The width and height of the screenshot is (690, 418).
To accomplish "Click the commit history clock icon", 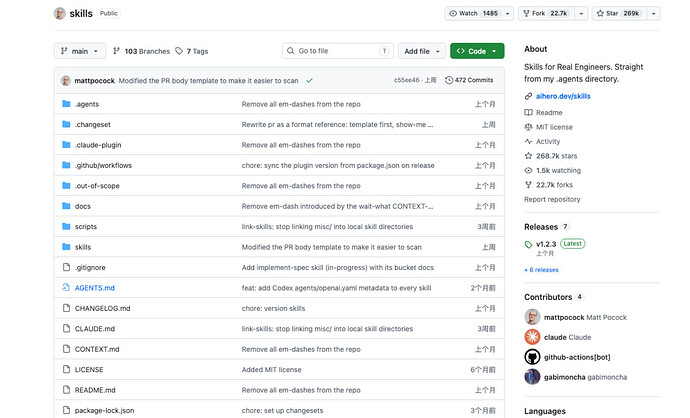I will tap(449, 80).
